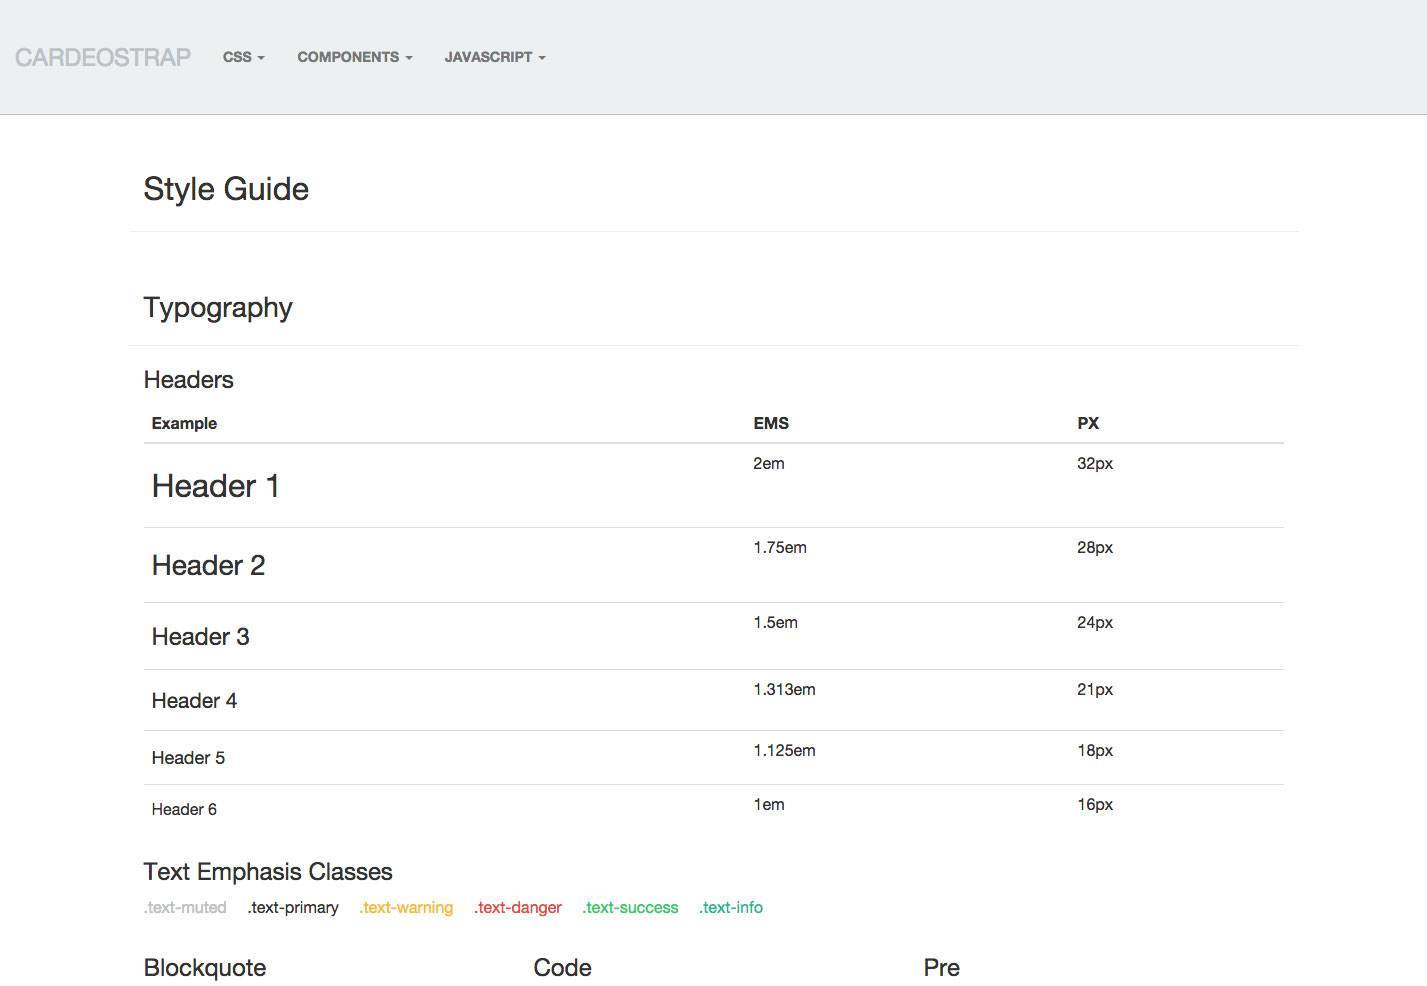Click the Header 4 example text
The width and height of the screenshot is (1427, 986).
tap(194, 700)
